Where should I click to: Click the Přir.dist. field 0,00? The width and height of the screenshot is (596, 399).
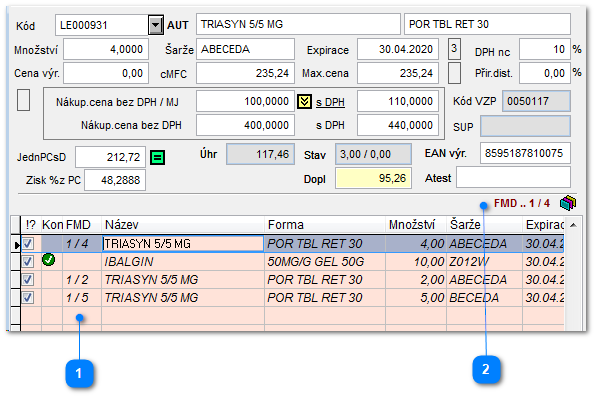[x=545, y=73]
